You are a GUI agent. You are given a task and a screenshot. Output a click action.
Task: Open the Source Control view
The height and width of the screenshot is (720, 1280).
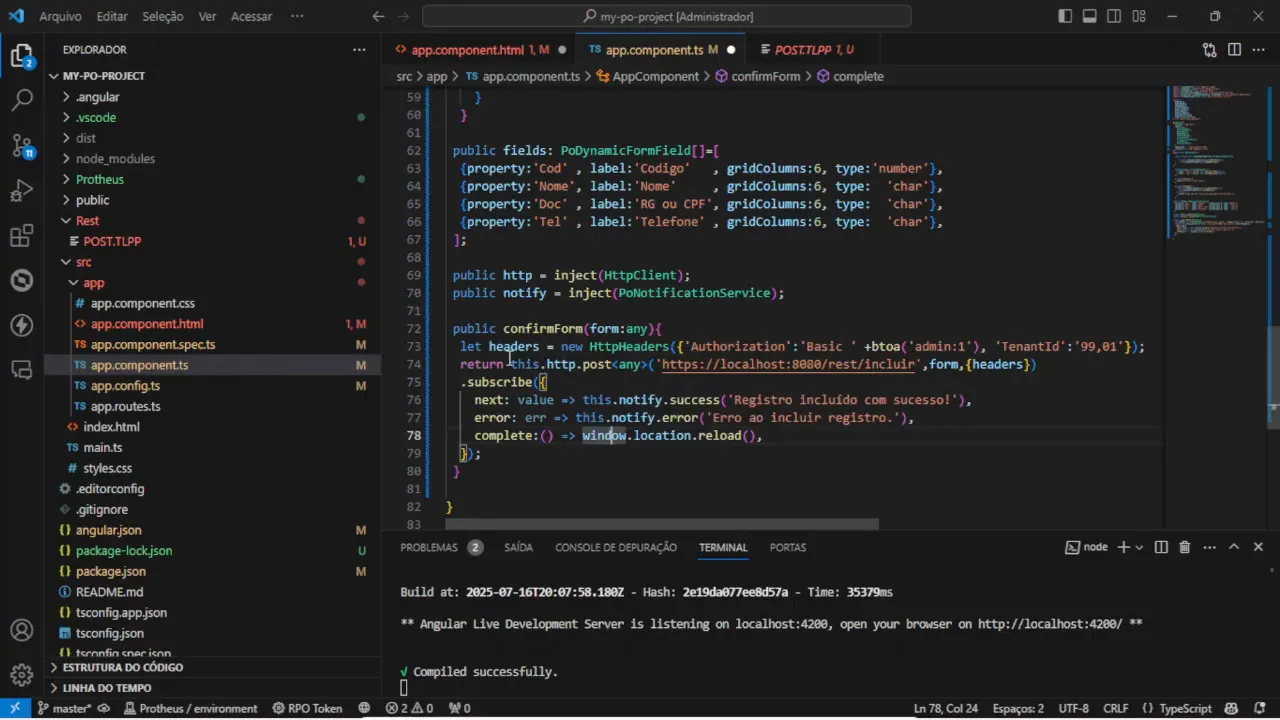click(22, 145)
